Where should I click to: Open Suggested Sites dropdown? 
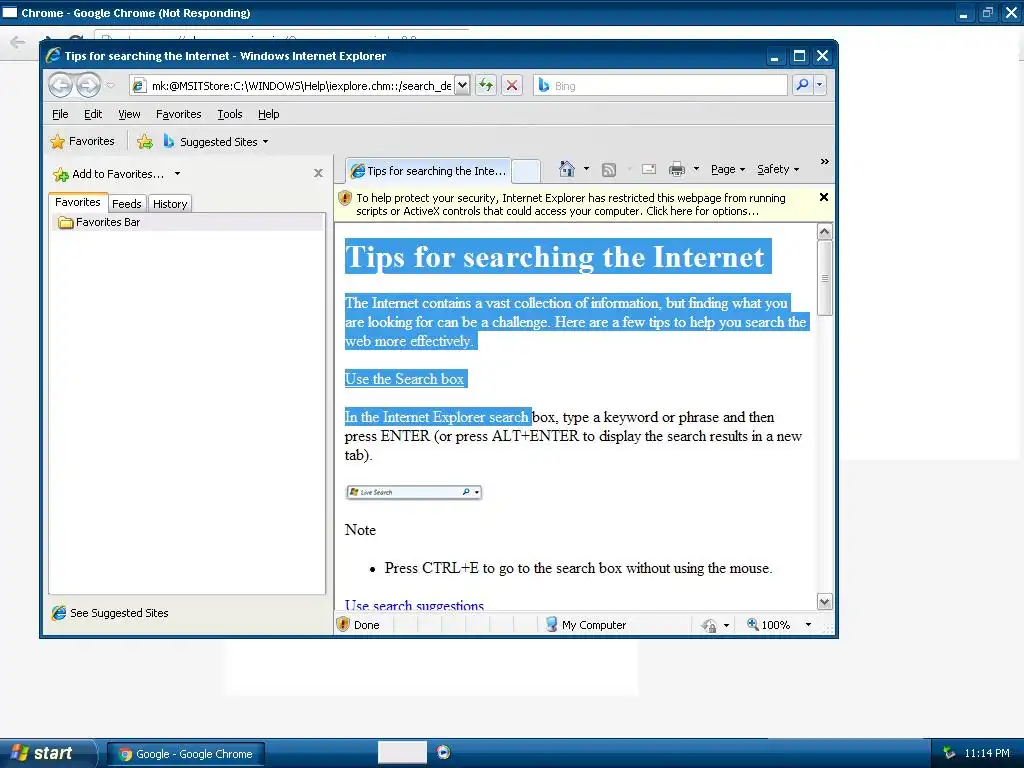[x=216, y=142]
